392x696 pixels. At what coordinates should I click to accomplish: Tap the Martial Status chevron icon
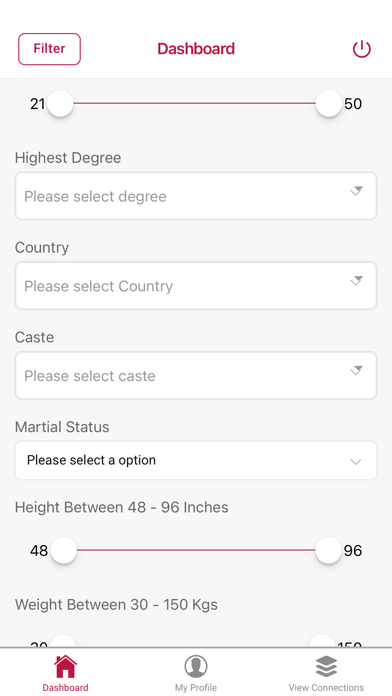click(355, 462)
